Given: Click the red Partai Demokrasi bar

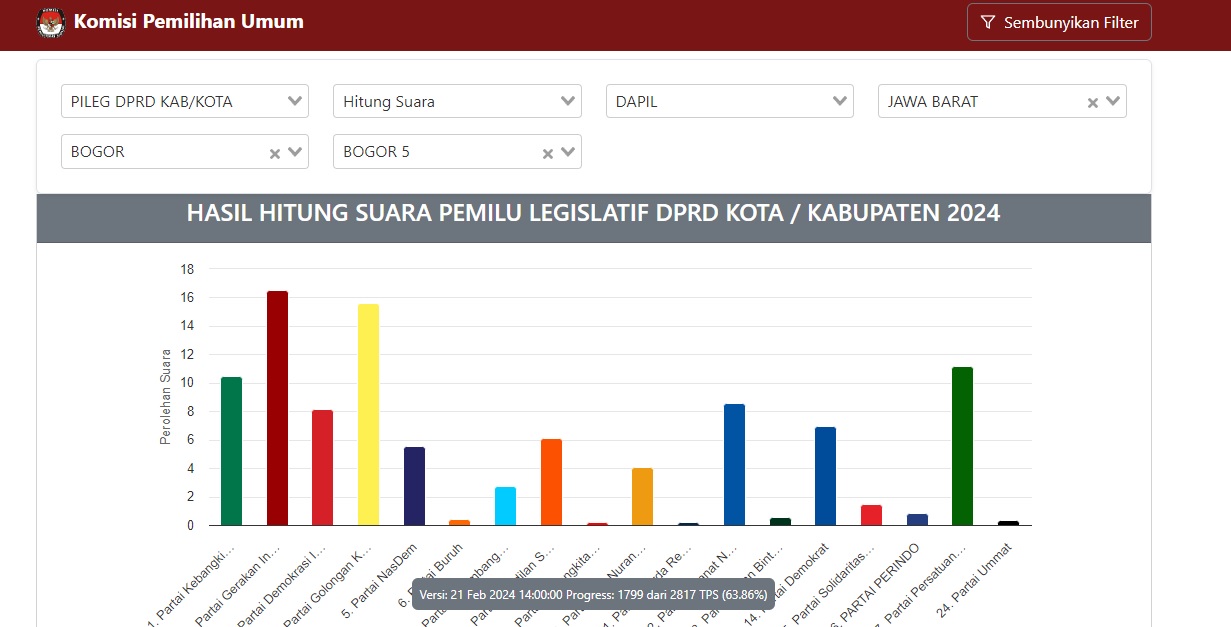Looking at the screenshot, I should pos(322,467).
